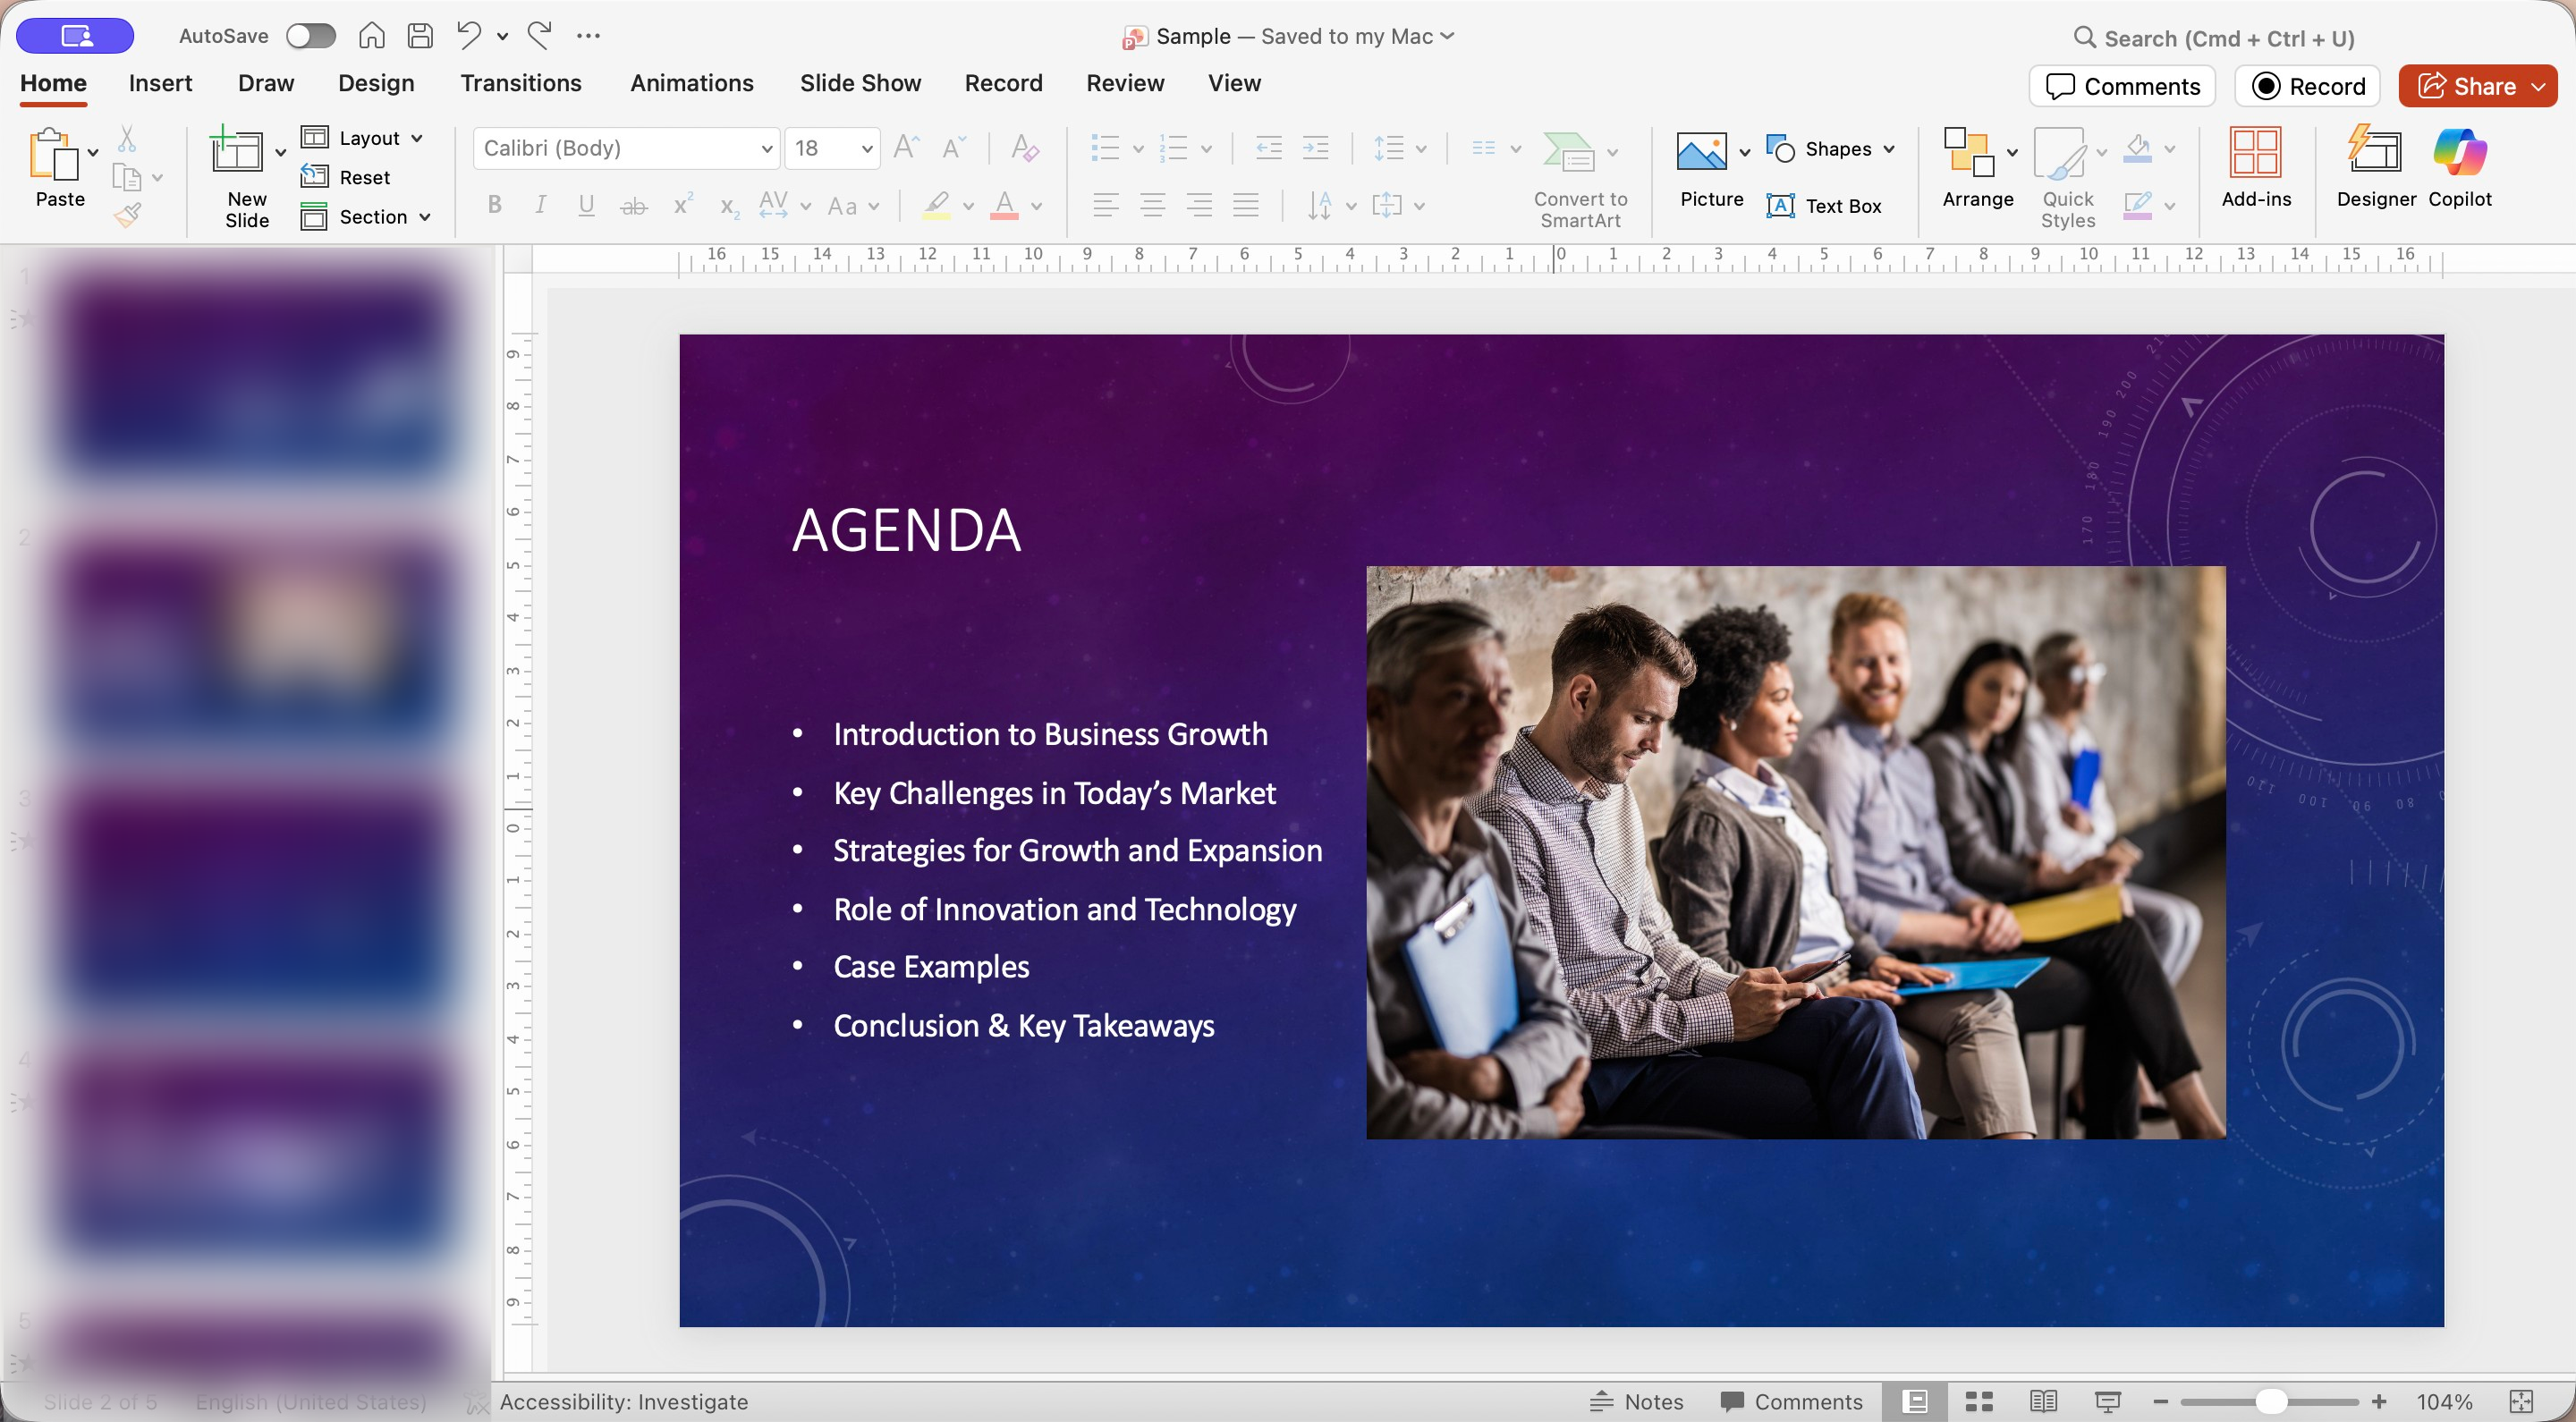Switch to Slide Sorter view icon
The height and width of the screenshot is (1422, 2576).
point(1979,1401)
